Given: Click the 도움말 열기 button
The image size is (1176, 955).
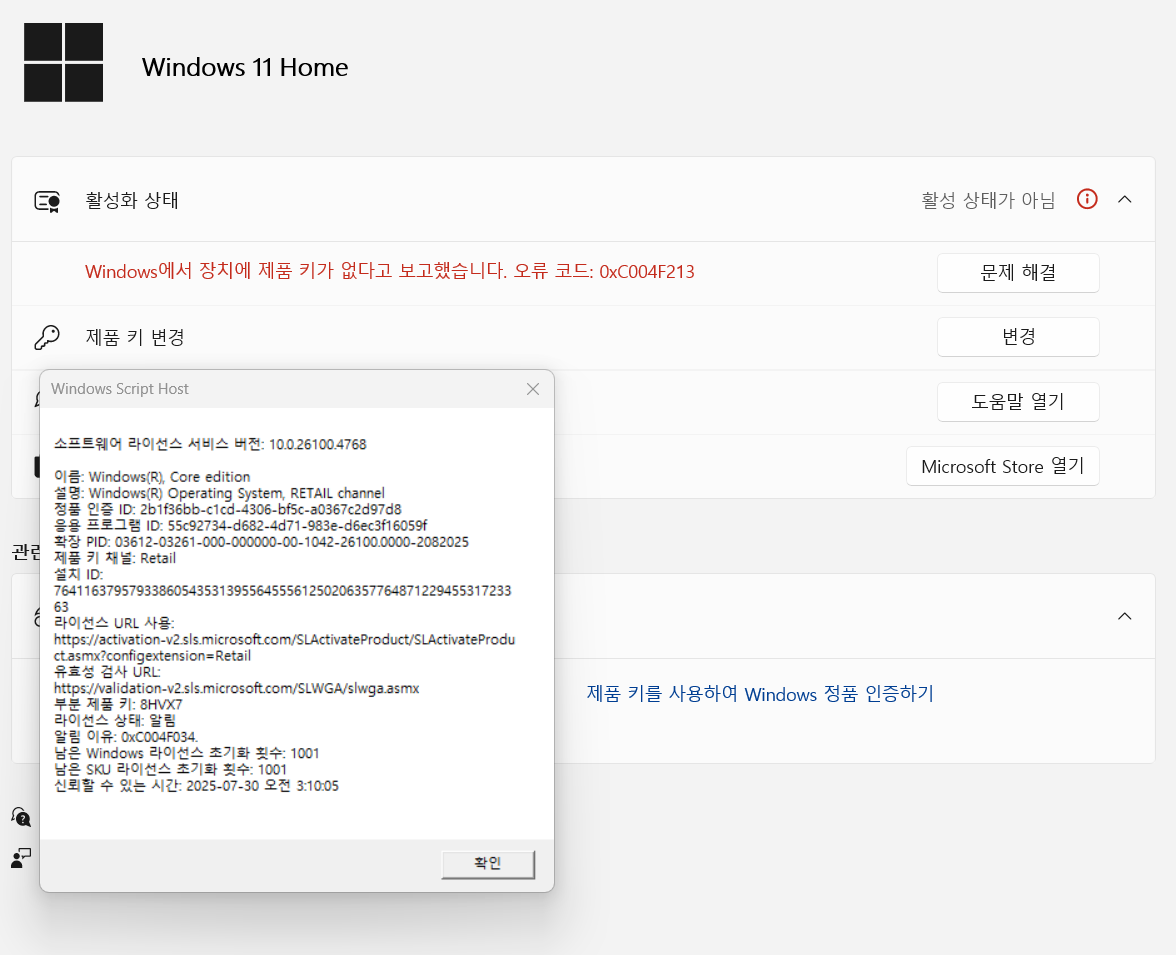Looking at the screenshot, I should click(1018, 402).
